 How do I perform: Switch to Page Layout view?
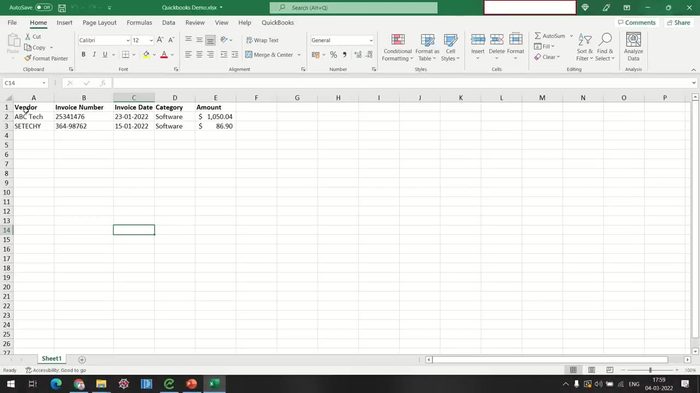coord(592,370)
